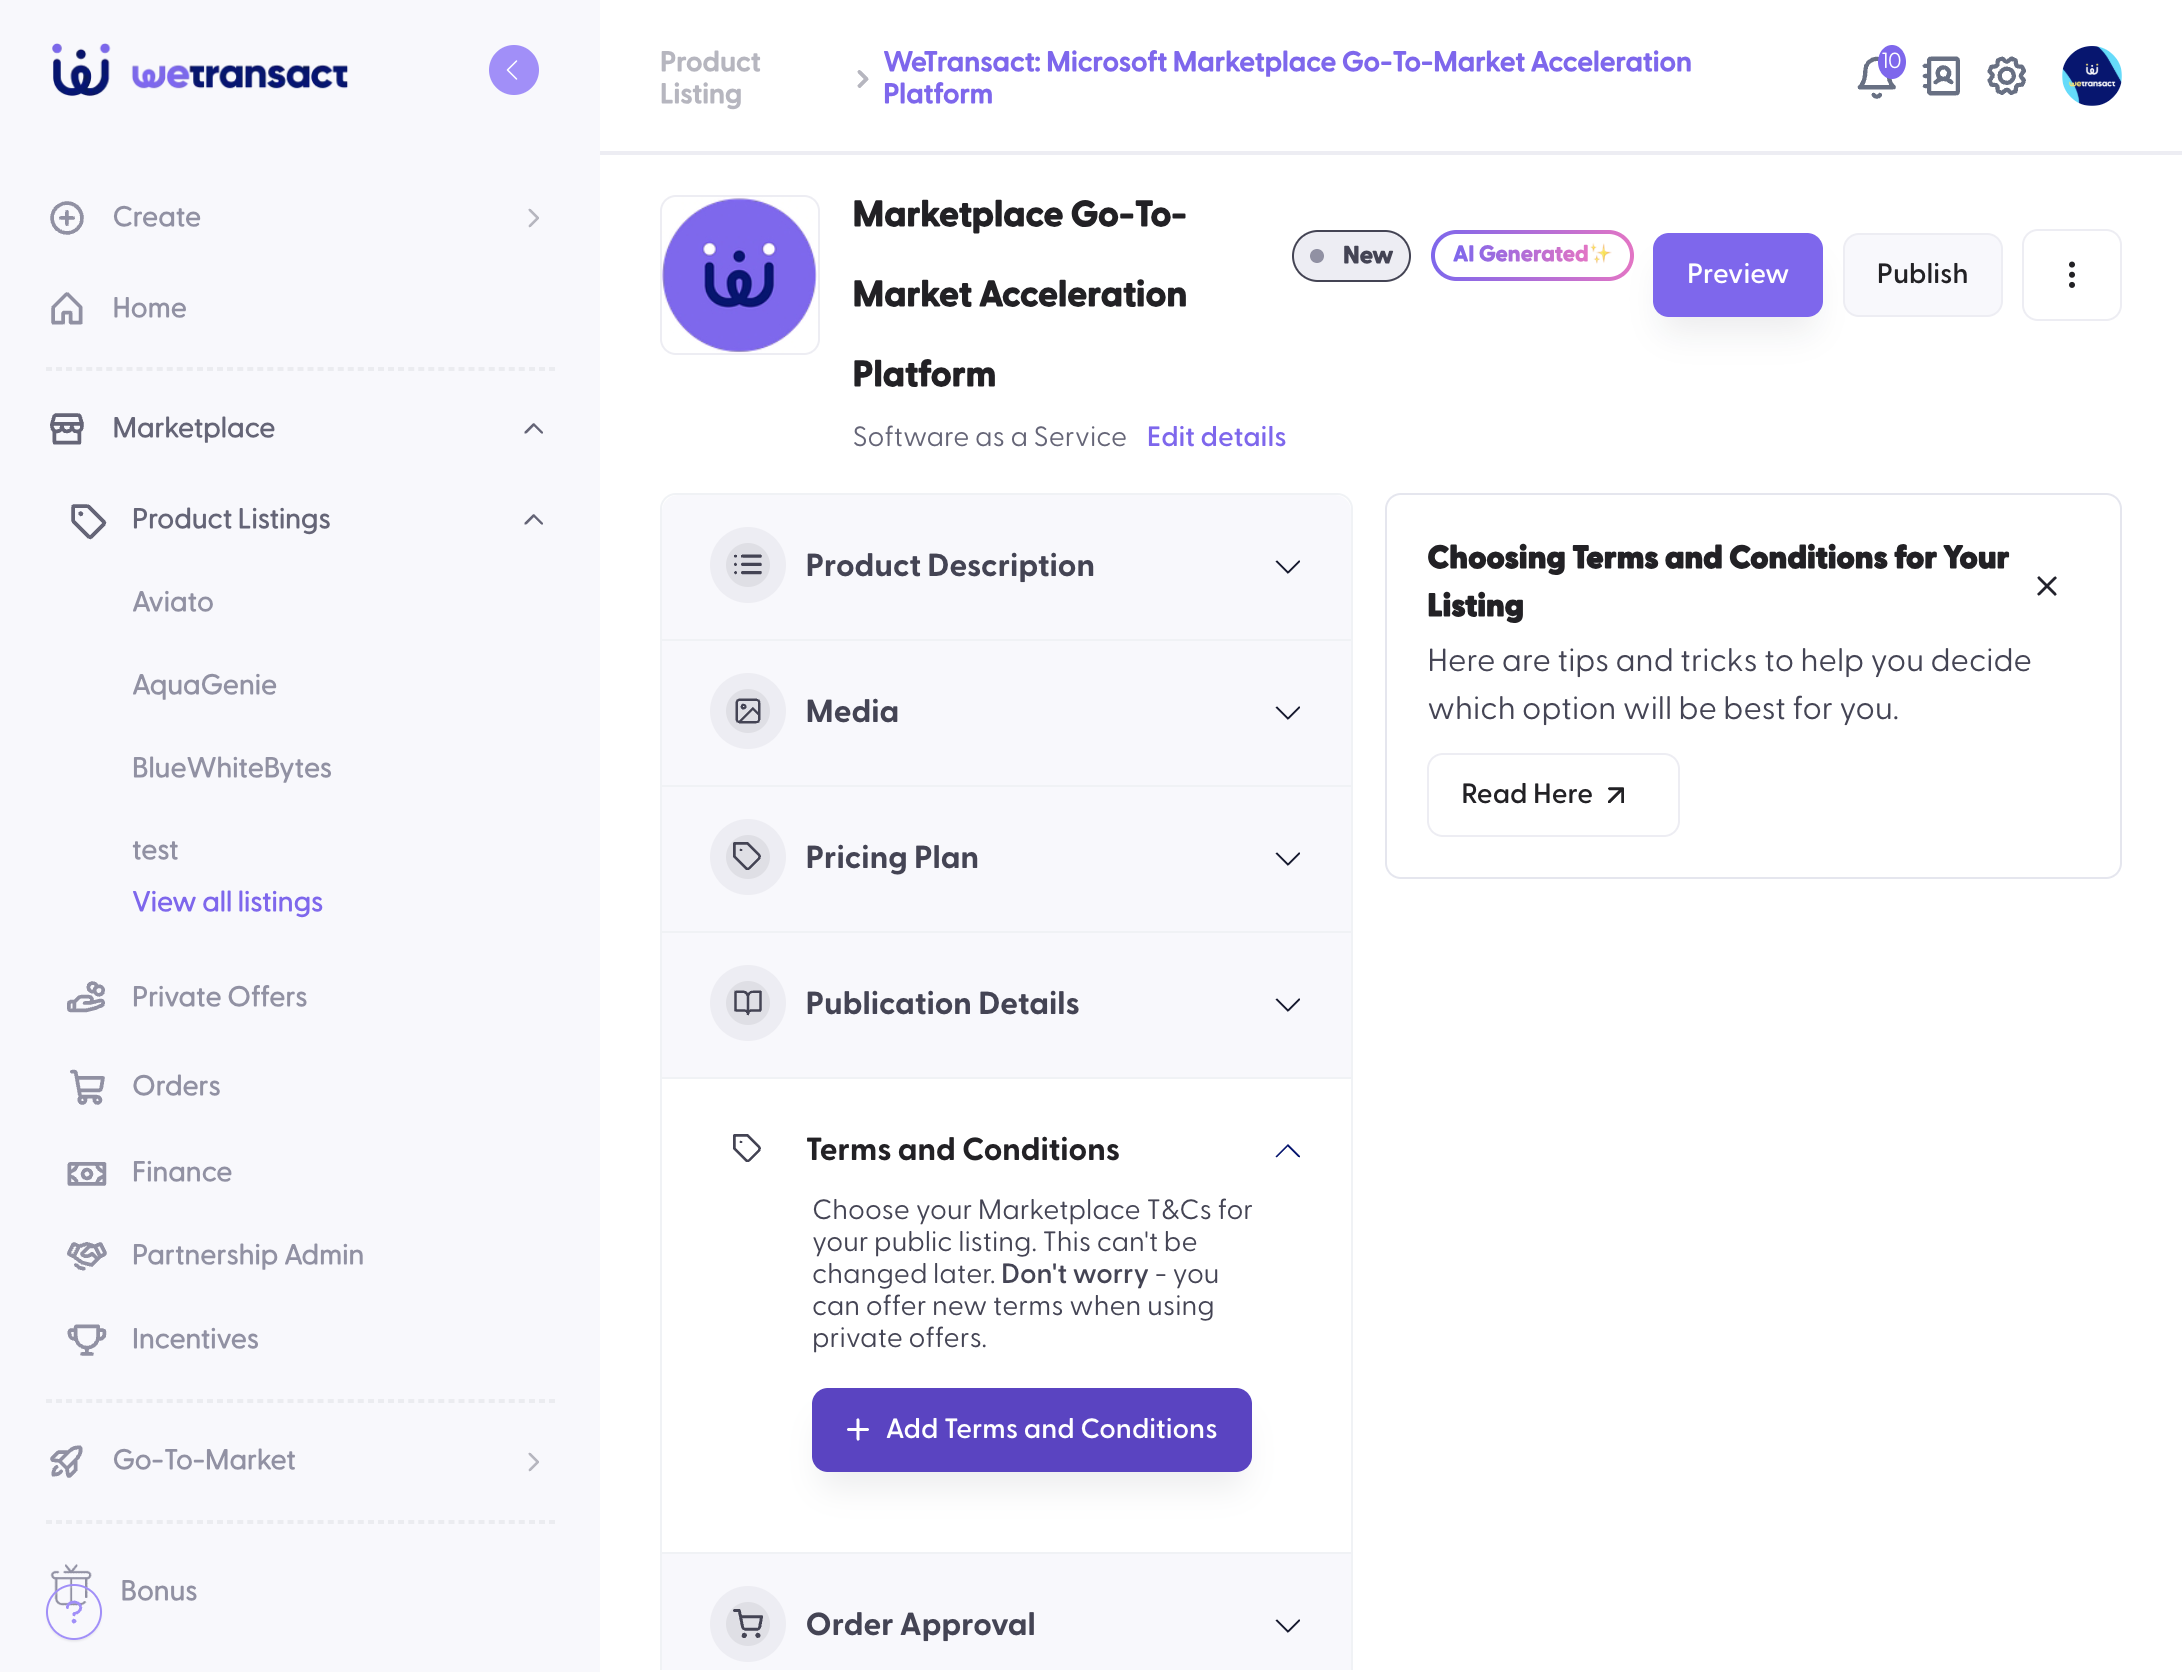Viewport: 2182px width, 1672px height.
Task: Click the Go-To-Market rocket icon
Action: point(67,1461)
